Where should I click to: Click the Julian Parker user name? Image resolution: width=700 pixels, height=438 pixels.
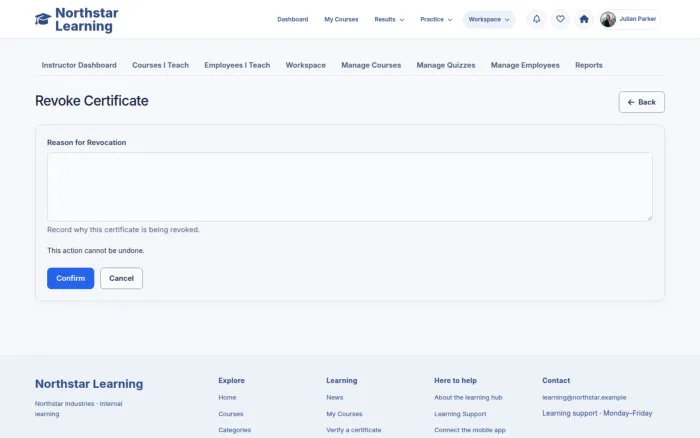[638, 19]
